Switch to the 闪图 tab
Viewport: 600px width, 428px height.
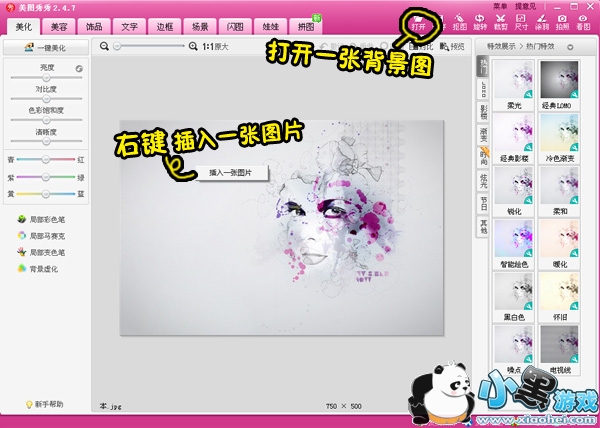click(x=235, y=26)
